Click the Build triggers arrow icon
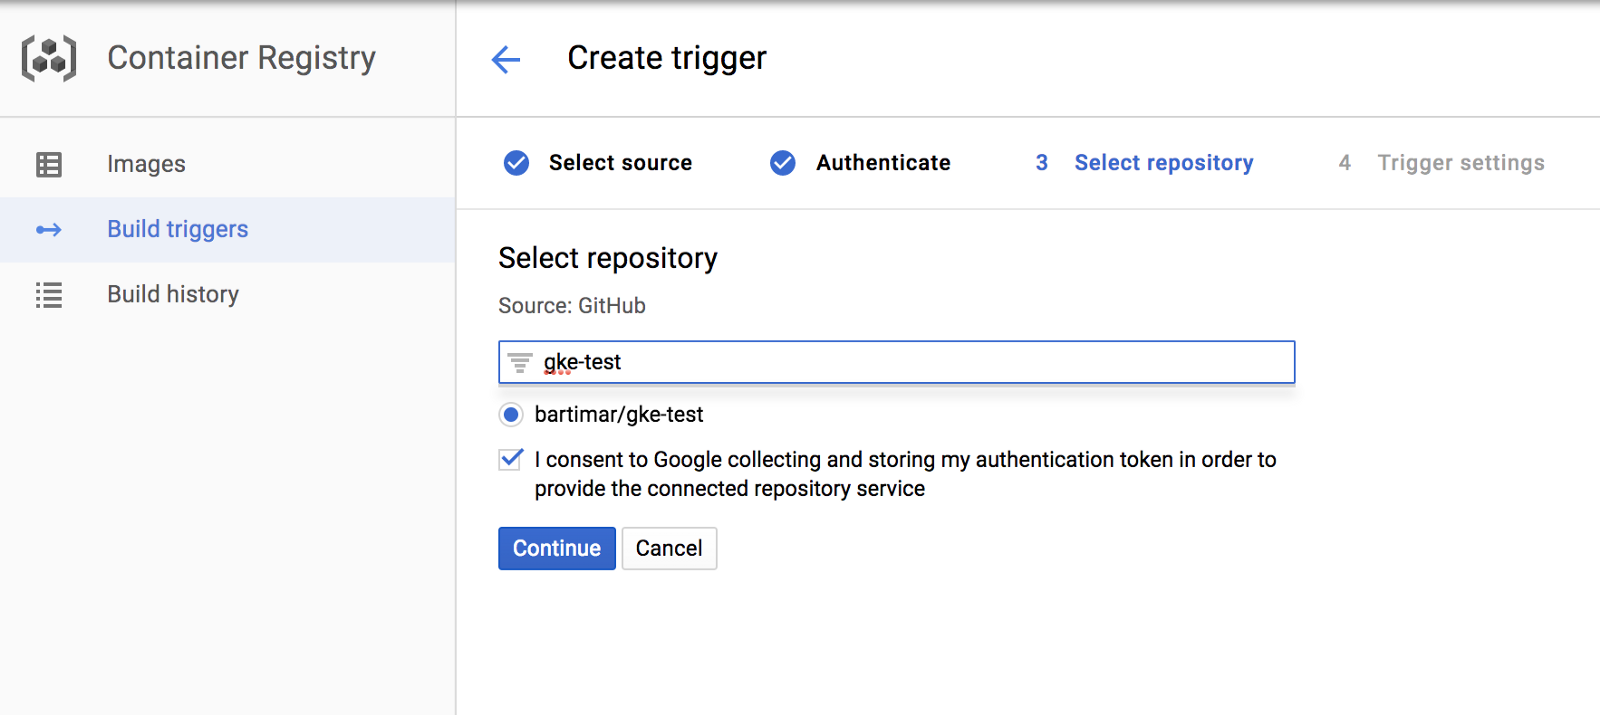The height and width of the screenshot is (715, 1600). tap(49, 230)
